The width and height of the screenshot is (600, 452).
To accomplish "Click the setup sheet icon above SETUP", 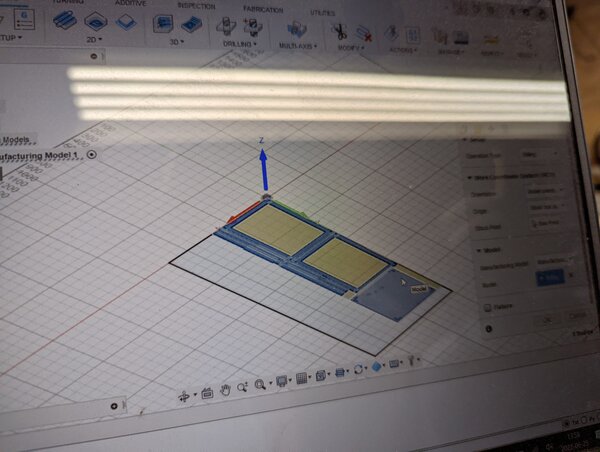I will (x=24, y=18).
